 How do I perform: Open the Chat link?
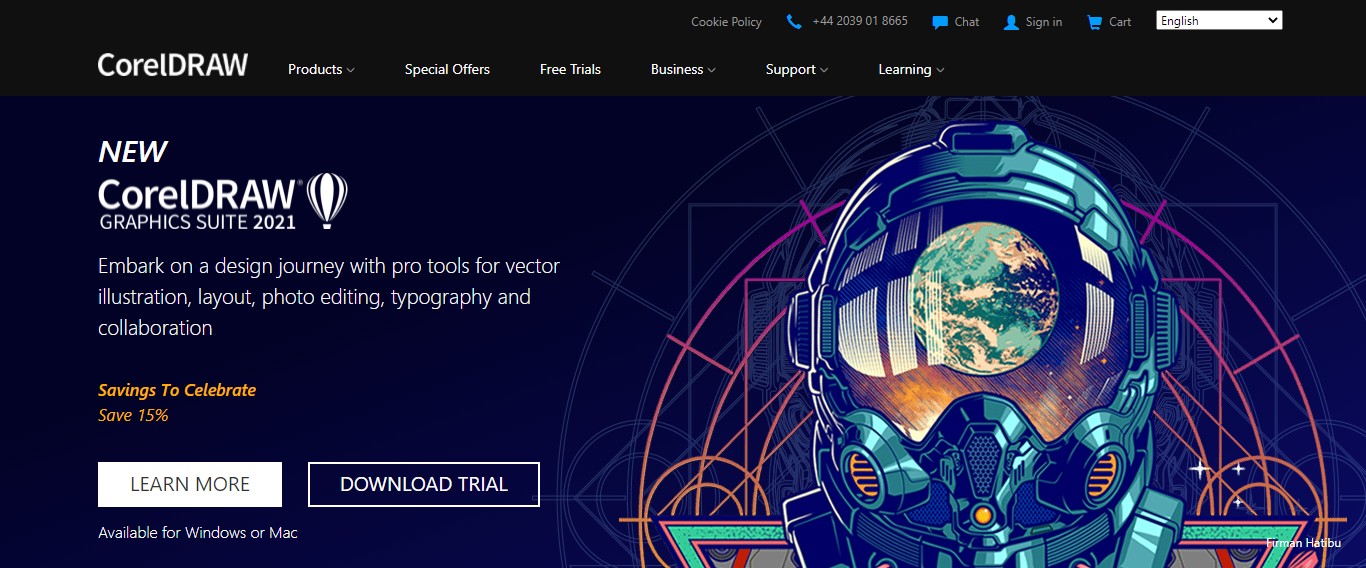[967, 22]
